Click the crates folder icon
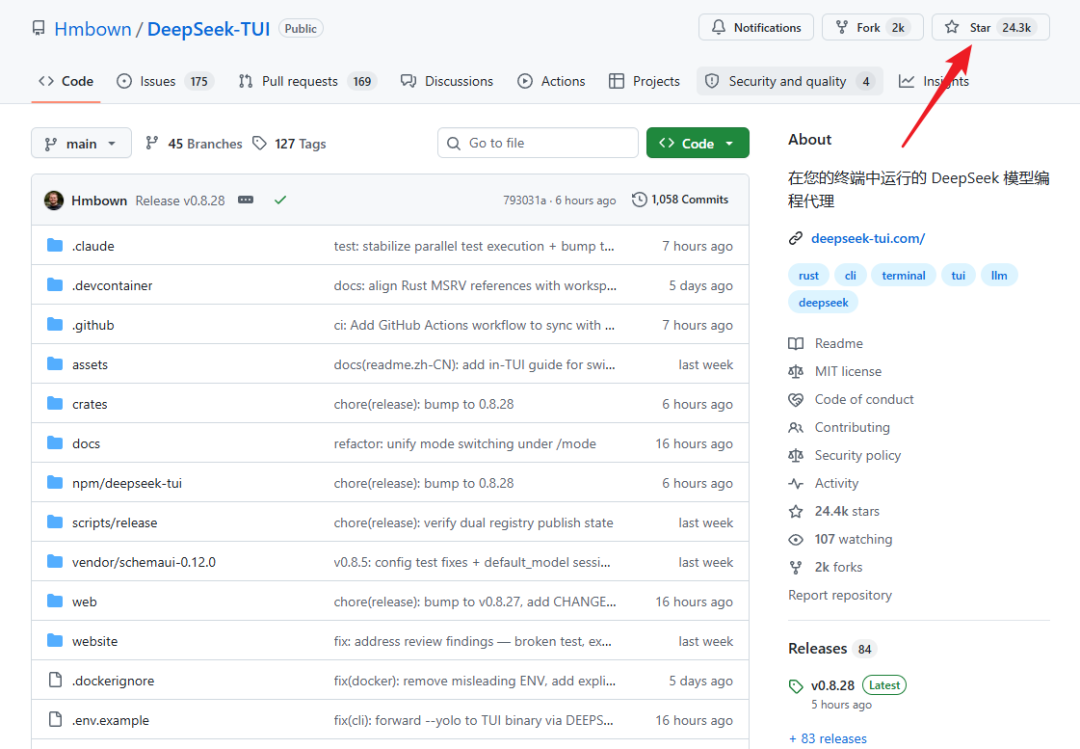Viewport: 1080px width, 749px height. (x=55, y=404)
